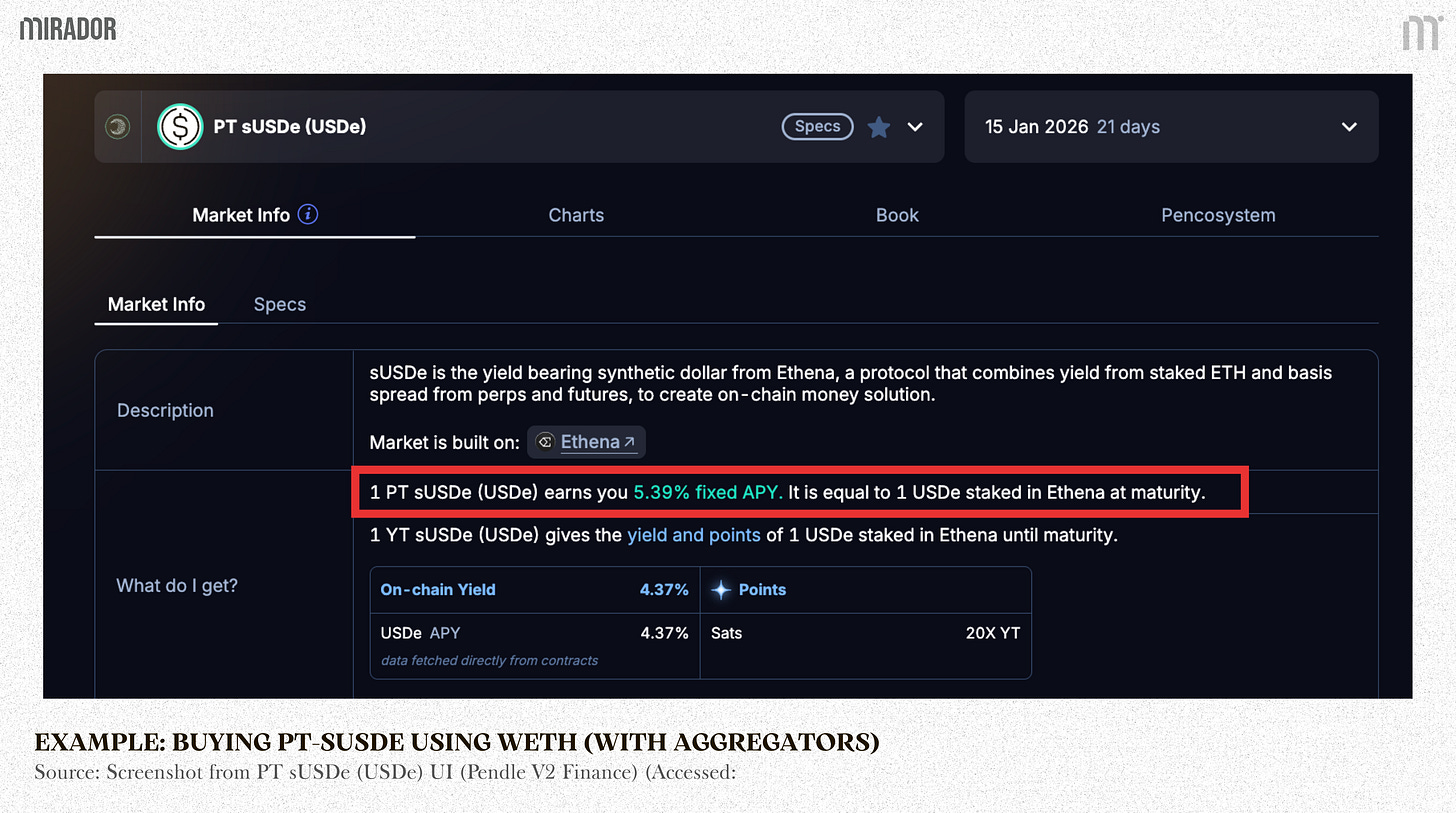Click the 'What do I get?' row label

(x=177, y=585)
